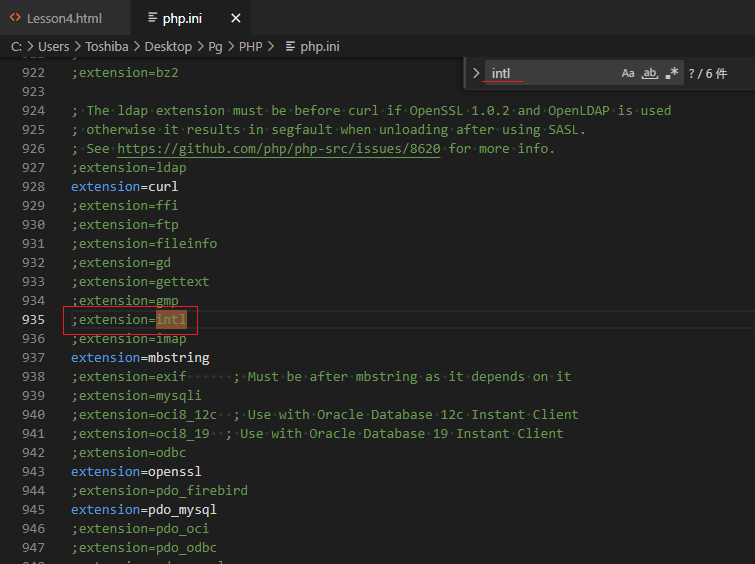Click the C: breadcrumb segment
Image resolution: width=755 pixels, height=564 pixels.
(16, 47)
